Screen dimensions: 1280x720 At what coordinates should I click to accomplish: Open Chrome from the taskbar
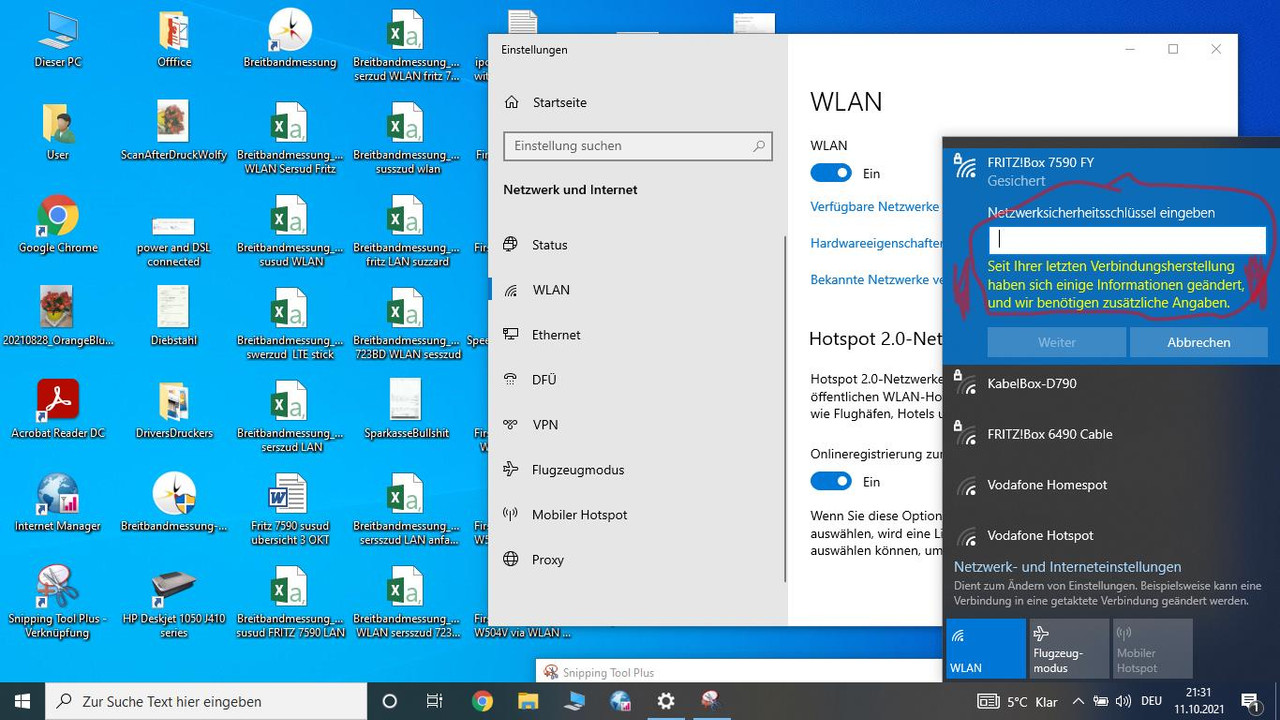(x=482, y=701)
